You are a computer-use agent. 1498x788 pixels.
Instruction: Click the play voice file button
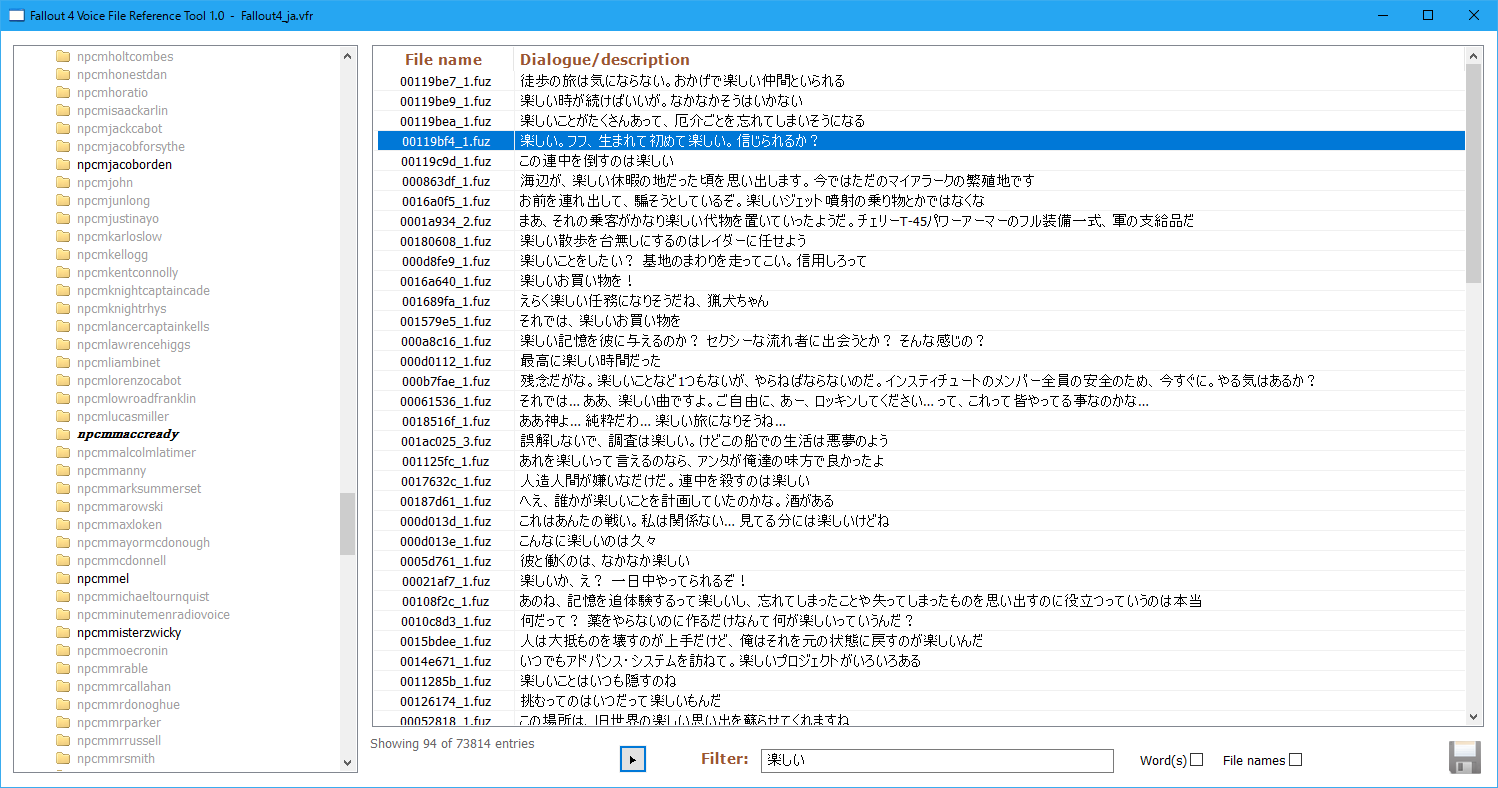632,760
